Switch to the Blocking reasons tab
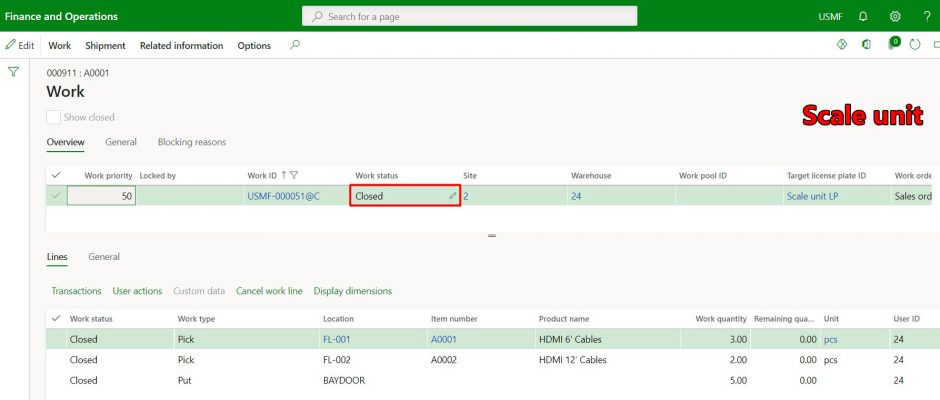 pos(192,143)
